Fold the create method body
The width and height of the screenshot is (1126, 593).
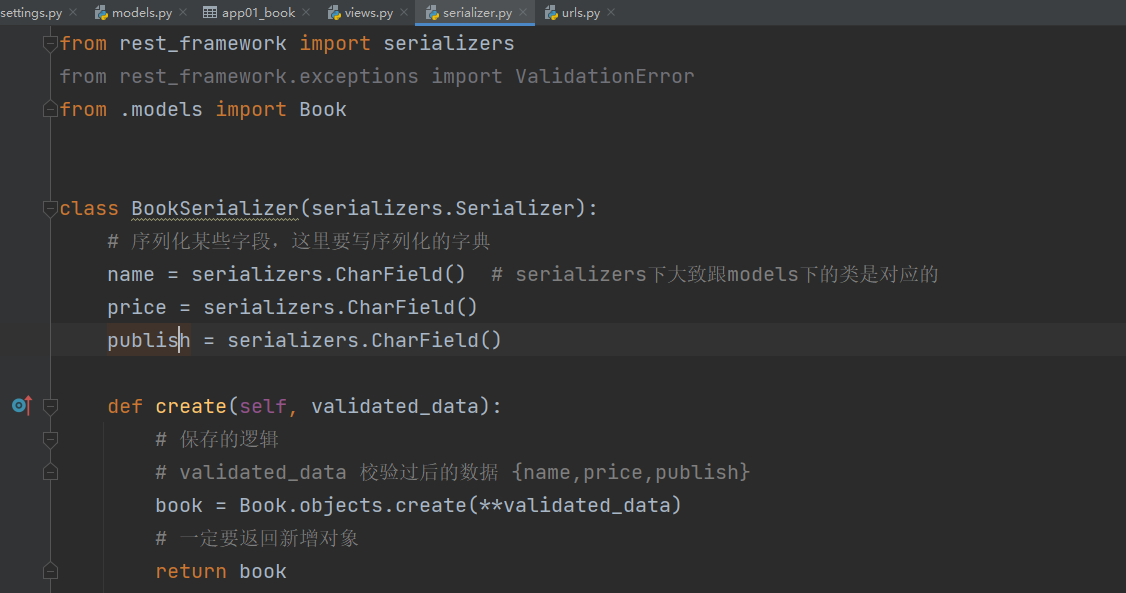point(50,407)
